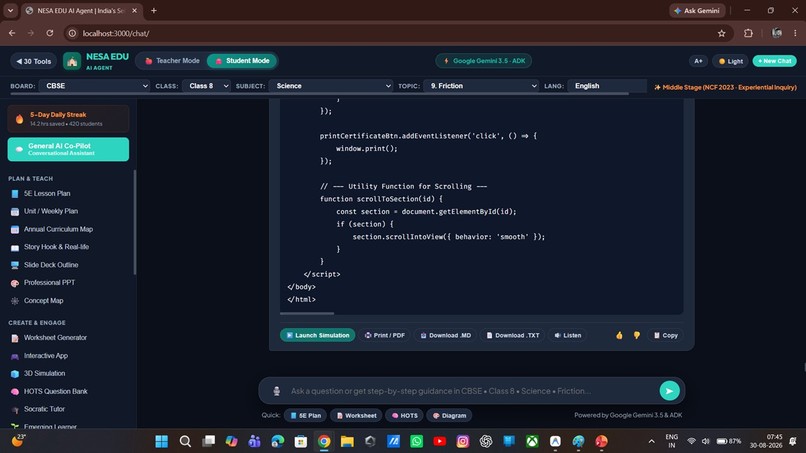
Task: Click Print / PDF button
Action: pos(384,335)
